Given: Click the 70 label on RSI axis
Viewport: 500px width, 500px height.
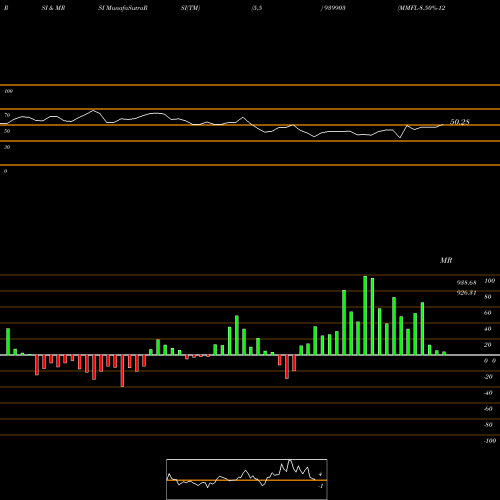Looking at the screenshot, I should (7, 115).
